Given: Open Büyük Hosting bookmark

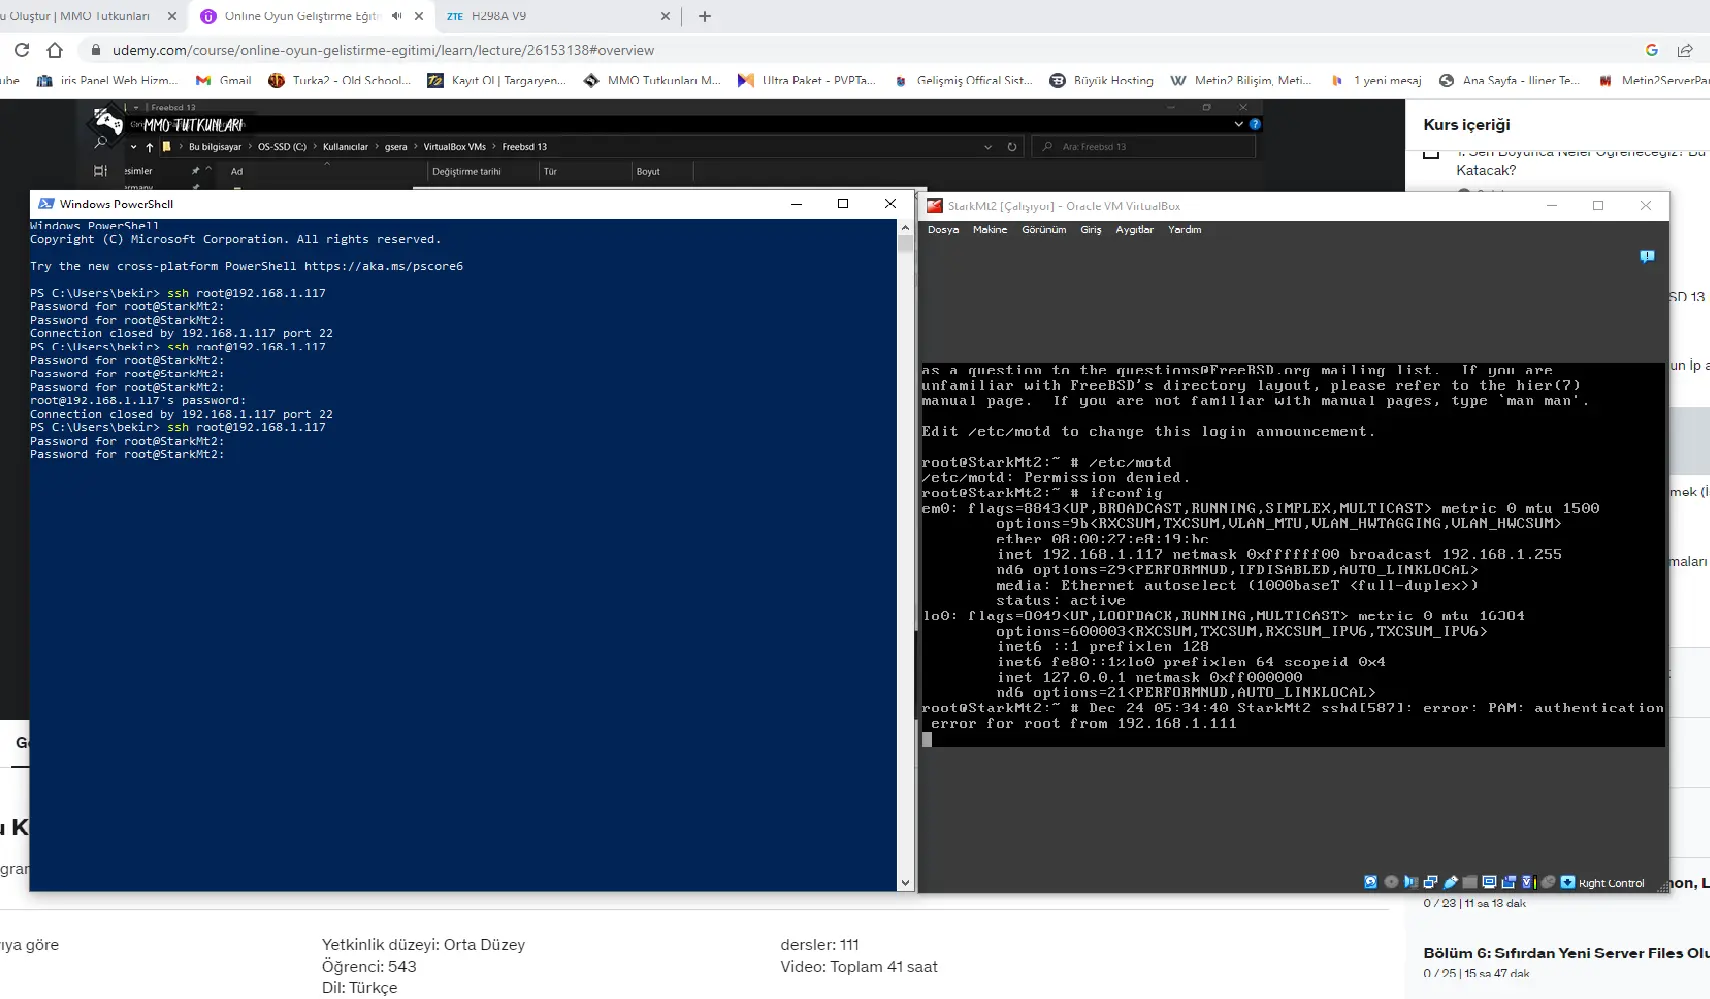Looking at the screenshot, I should pos(1102,80).
